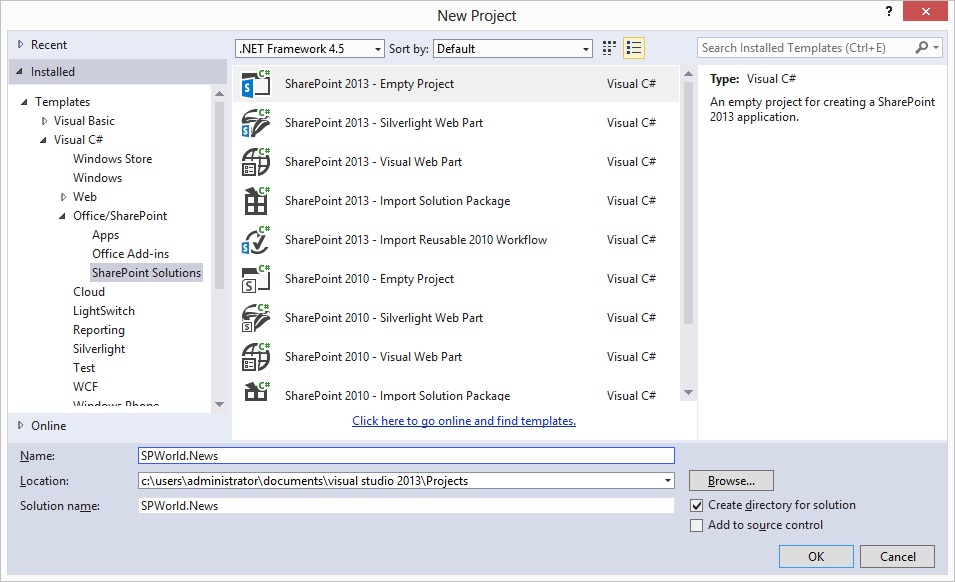Expand the Visual Basic node

[x=44, y=121]
